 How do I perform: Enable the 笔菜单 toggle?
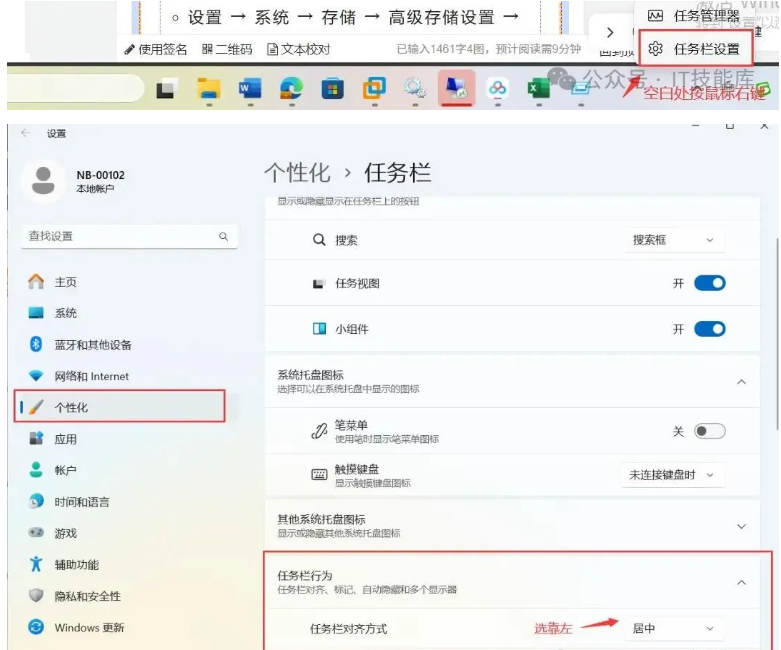tap(710, 431)
